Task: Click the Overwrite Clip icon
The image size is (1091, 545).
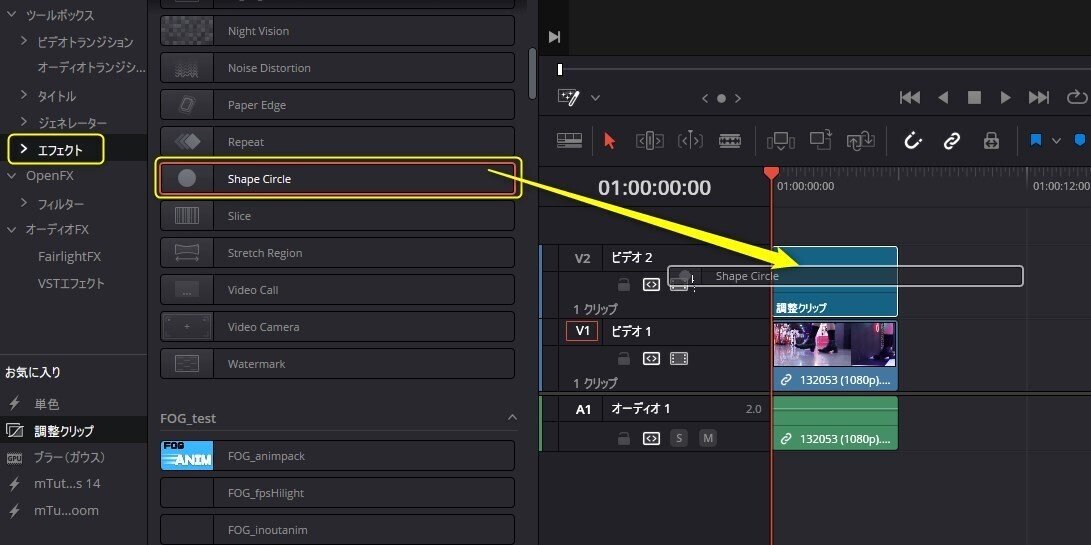Action: (x=821, y=141)
